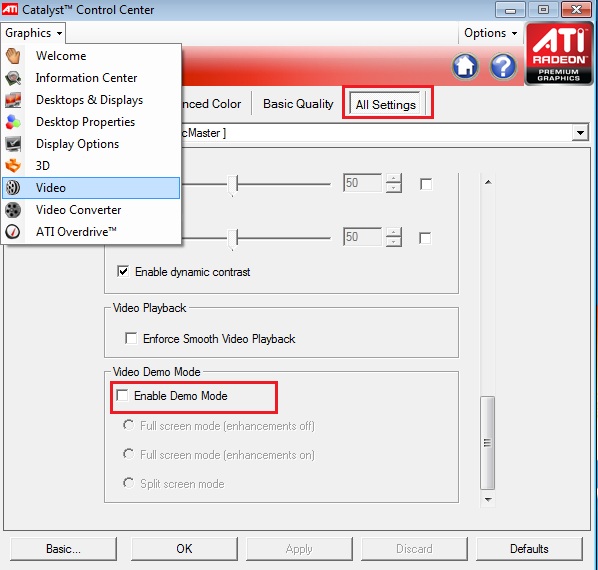Screen dimensions: 598x570
Task: Click the ATI Radeon Premium Graphics logo
Action: click(x=559, y=53)
